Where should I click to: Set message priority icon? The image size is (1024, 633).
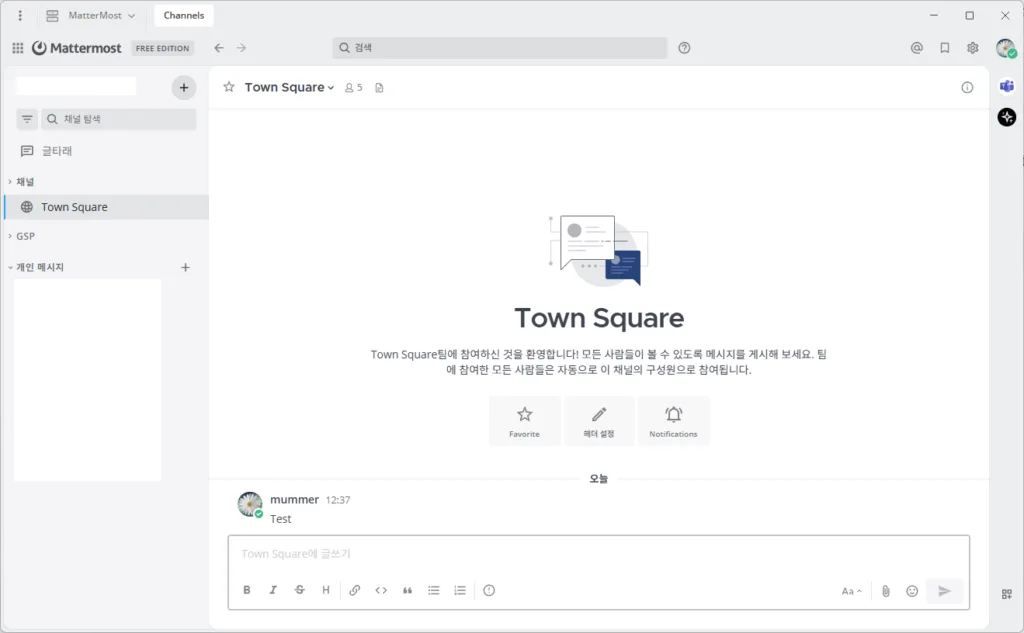(488, 590)
